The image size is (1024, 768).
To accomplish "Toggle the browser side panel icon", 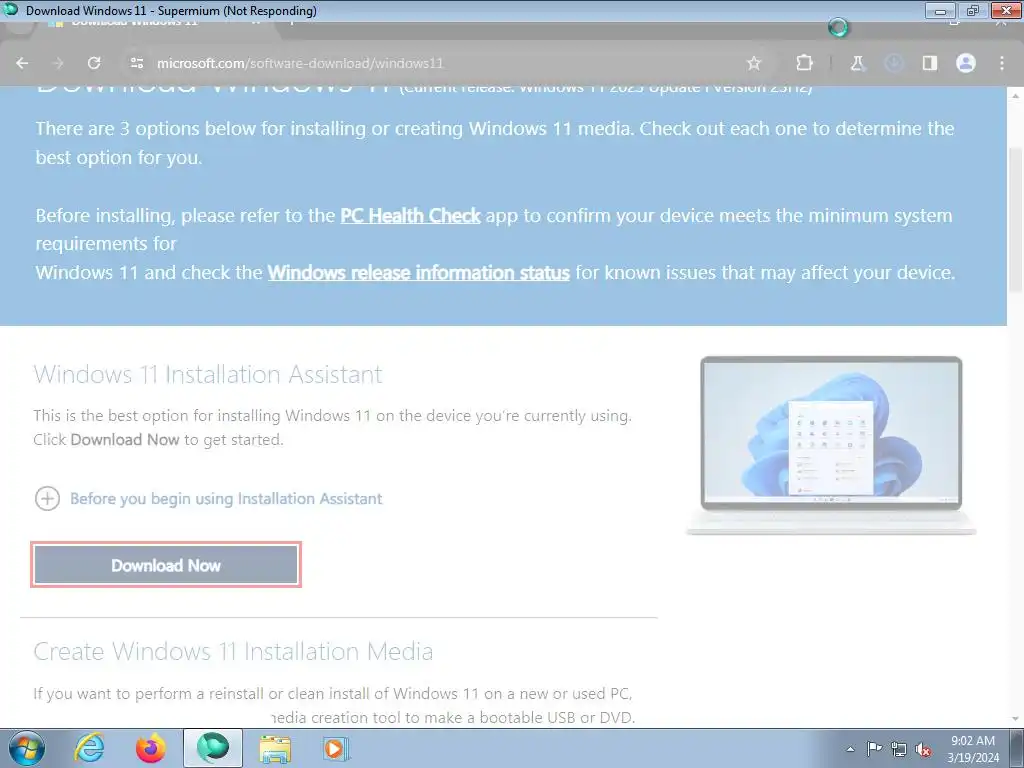I will tap(929, 63).
